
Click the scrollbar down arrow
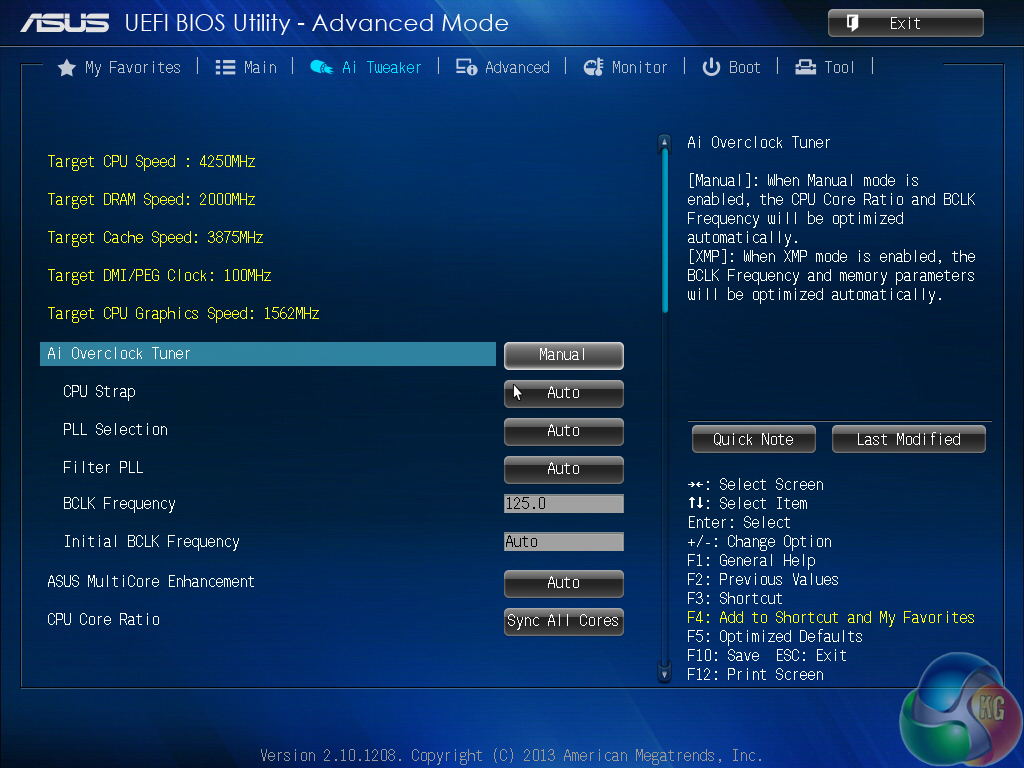click(x=664, y=673)
